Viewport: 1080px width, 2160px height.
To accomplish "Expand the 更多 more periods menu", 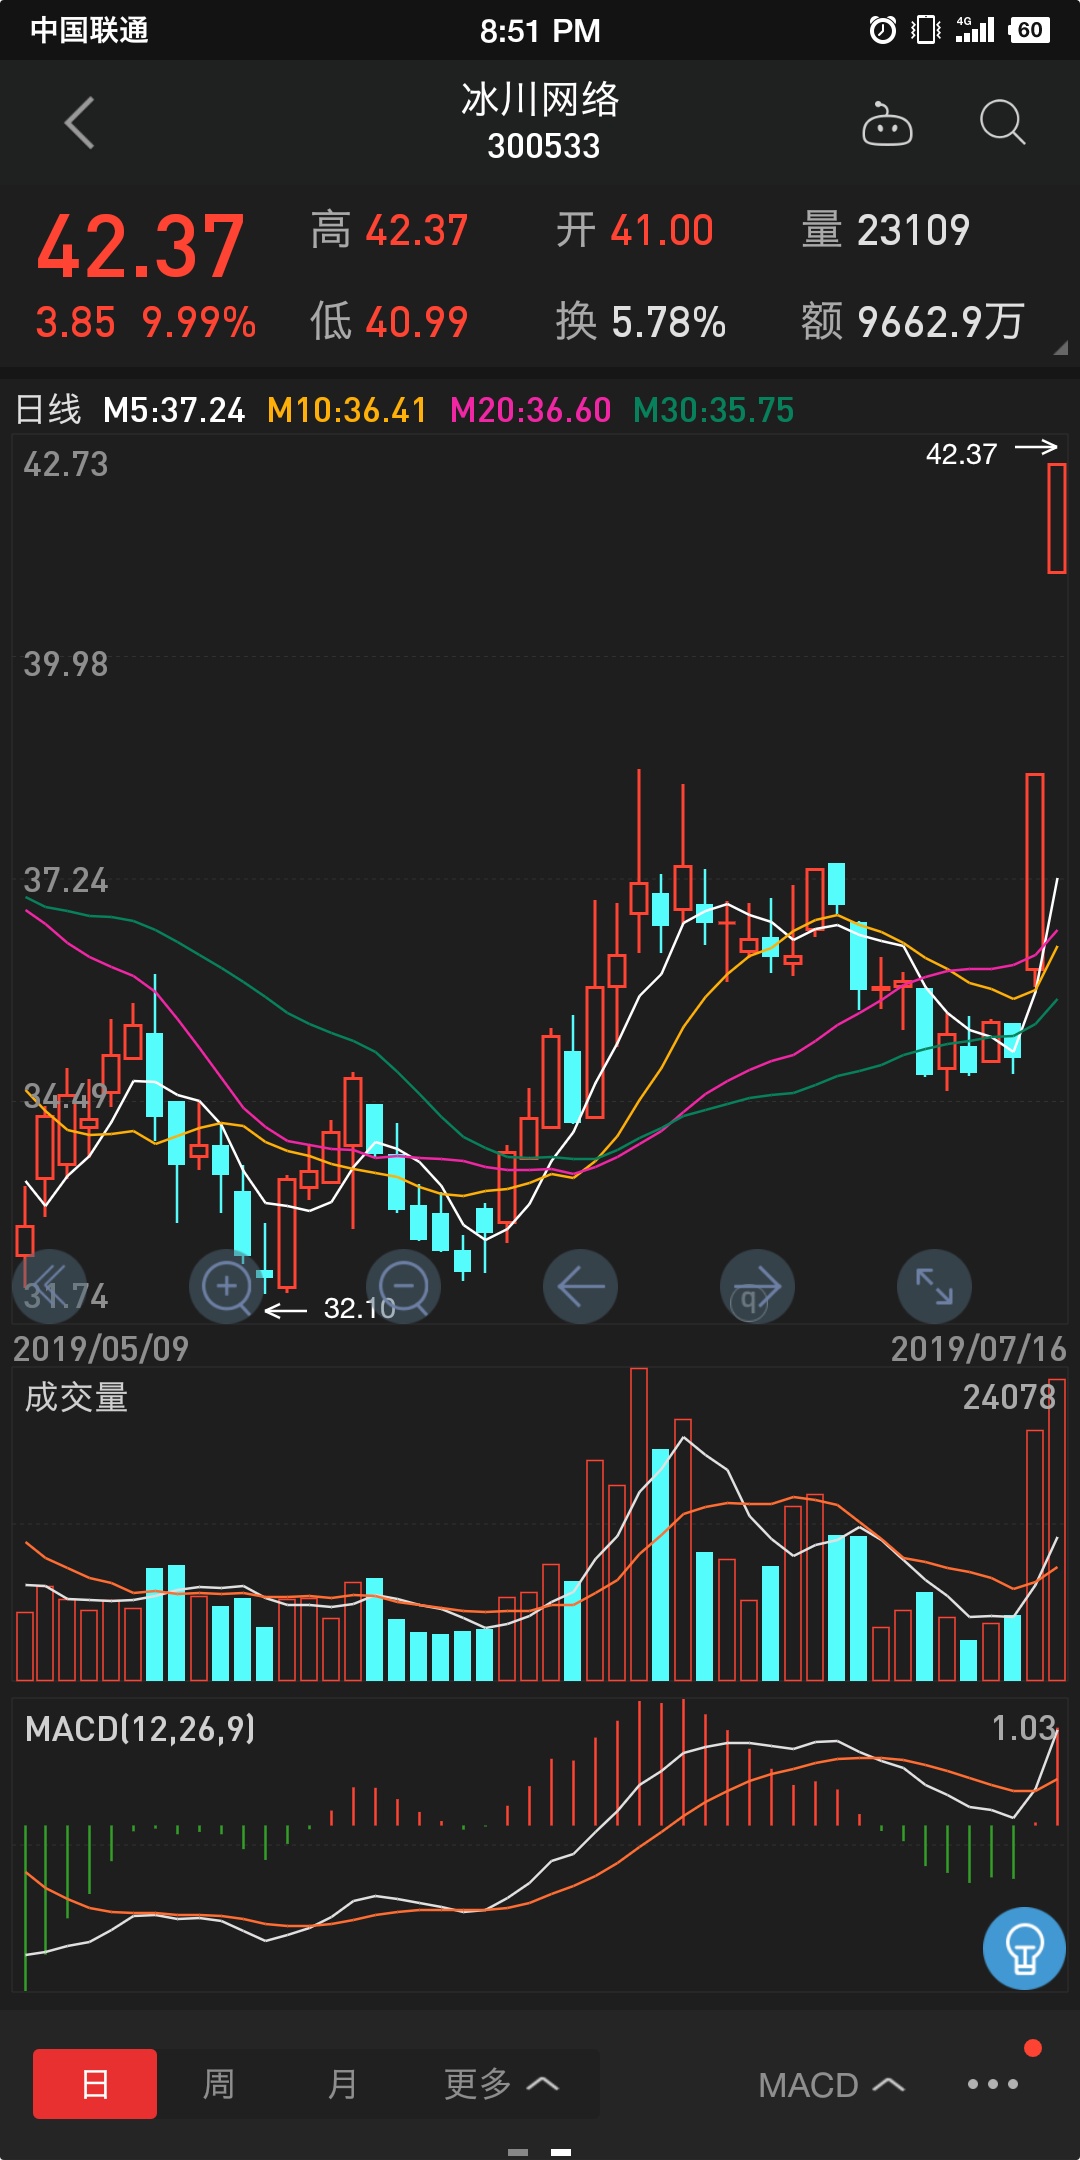I will (500, 2084).
